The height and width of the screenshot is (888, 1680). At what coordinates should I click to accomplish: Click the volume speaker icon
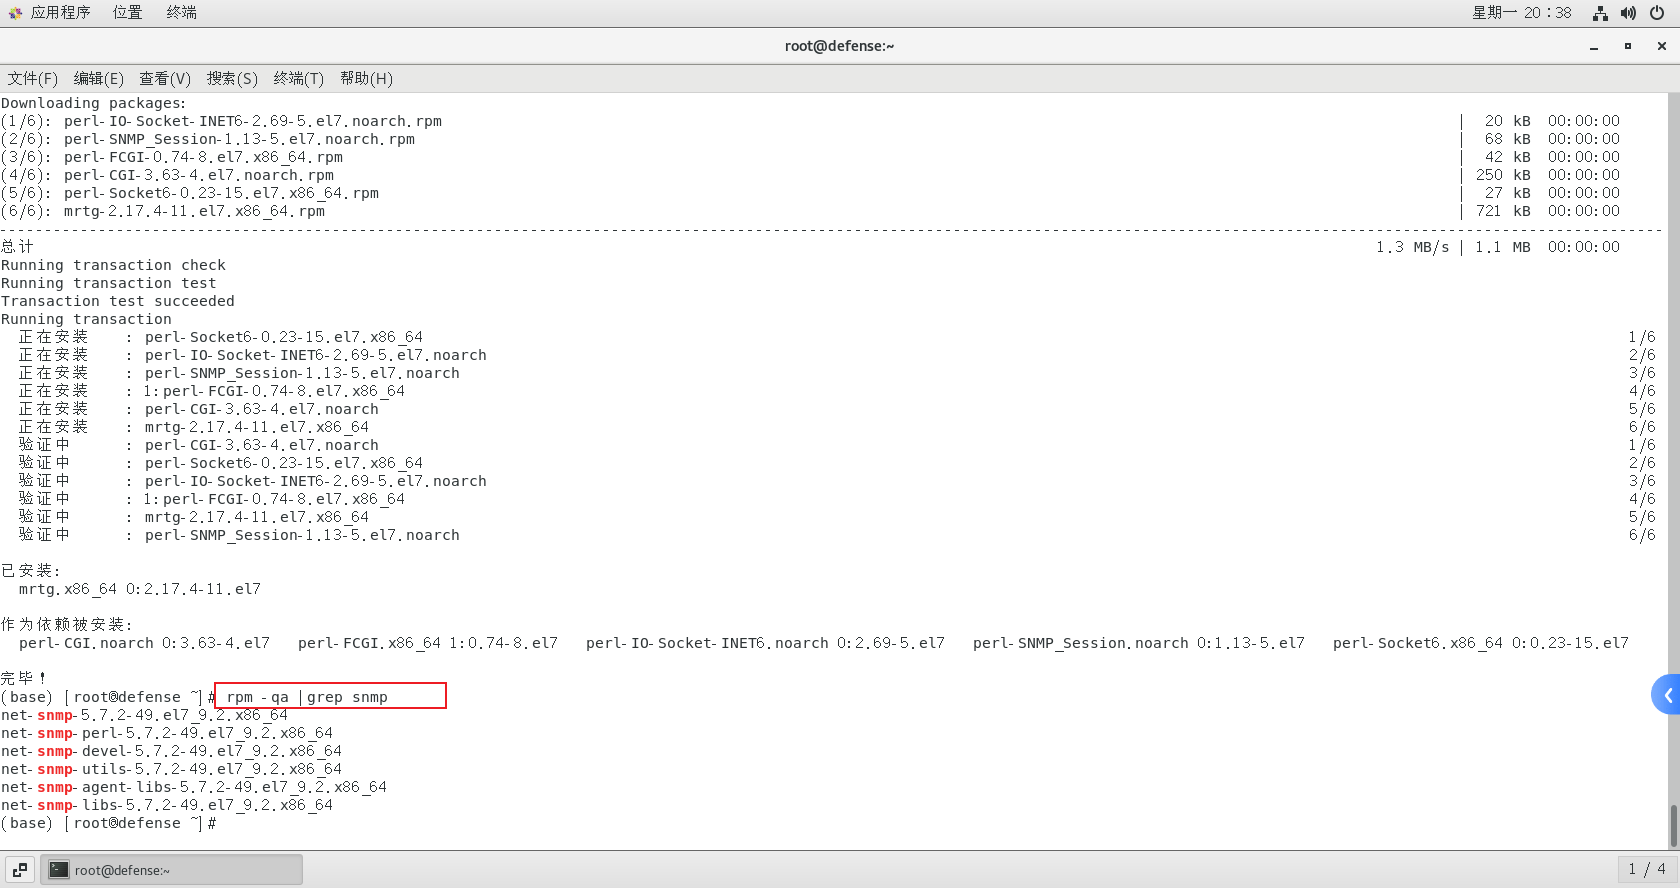(x=1628, y=13)
